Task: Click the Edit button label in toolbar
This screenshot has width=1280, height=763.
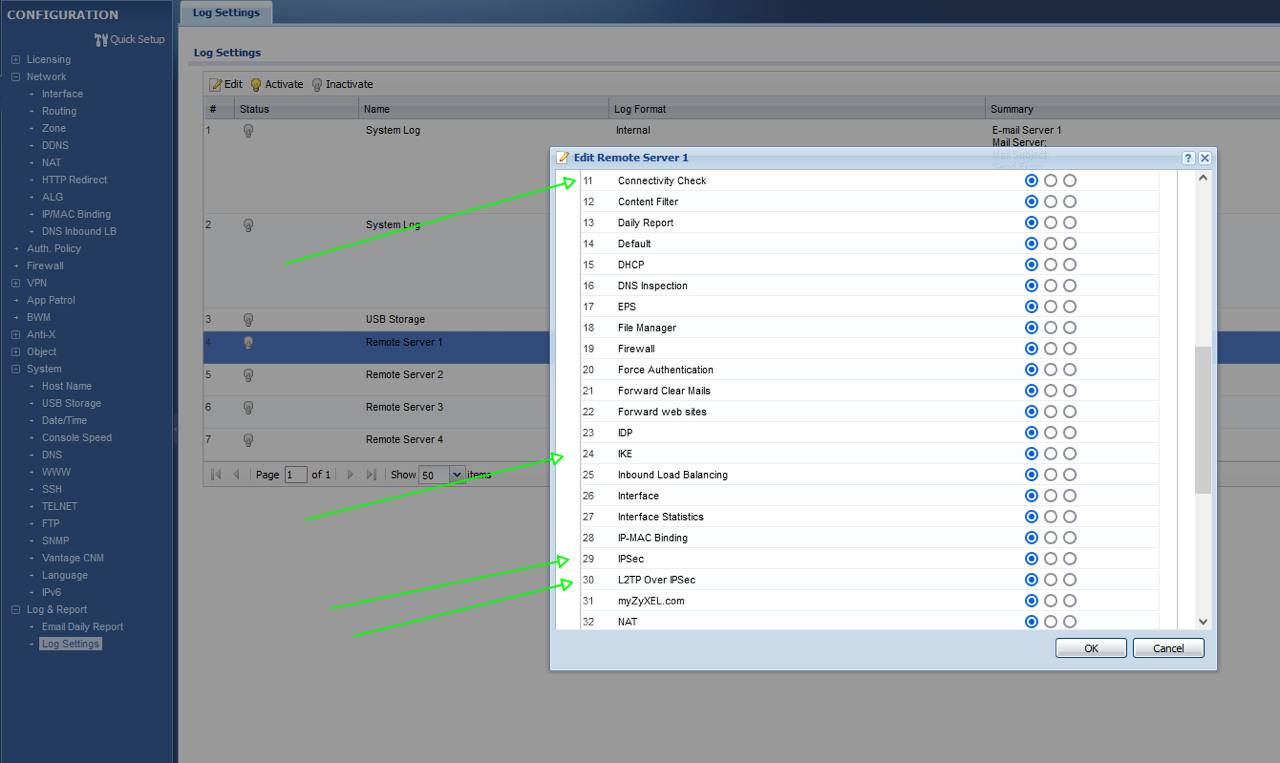Action: 233,84
